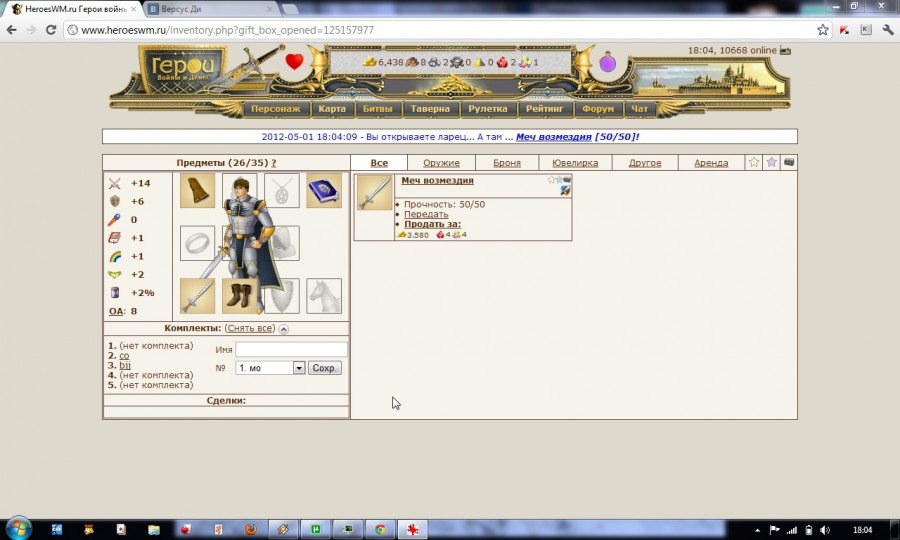
Task: Open the Битвы menu
Action: [x=377, y=108]
